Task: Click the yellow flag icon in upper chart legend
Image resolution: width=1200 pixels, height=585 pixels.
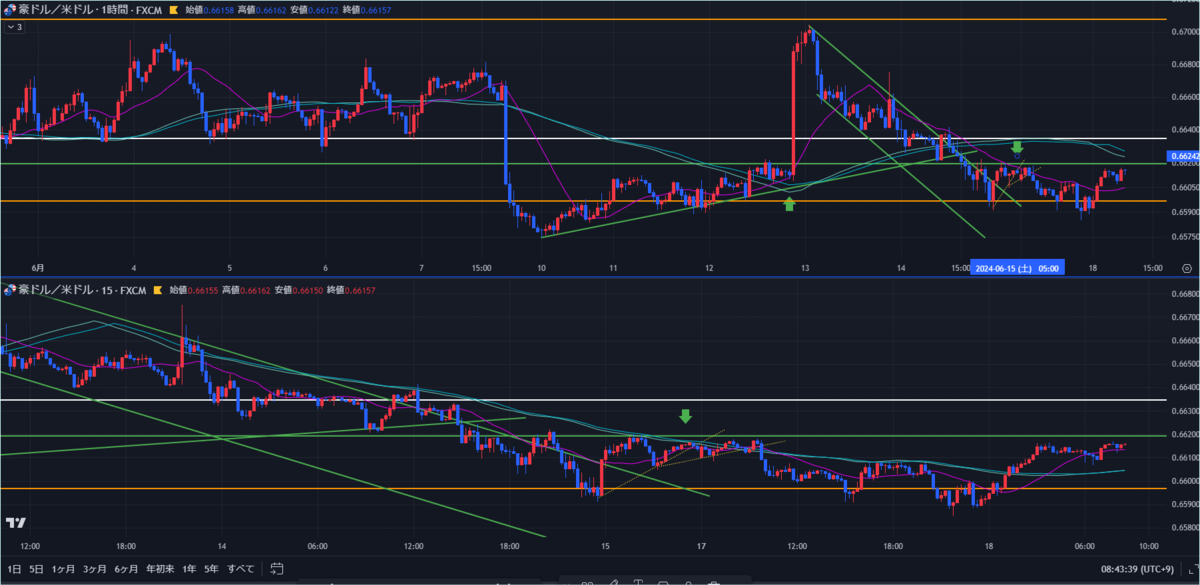Action: point(173,10)
